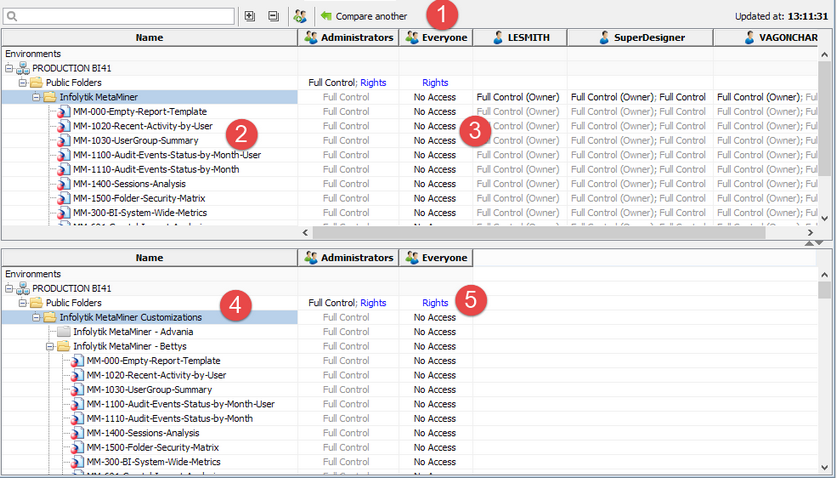The width and height of the screenshot is (837, 478).
Task: Select MM-1030-UserGroup-Summary in bottom panel
Action: 149,390
